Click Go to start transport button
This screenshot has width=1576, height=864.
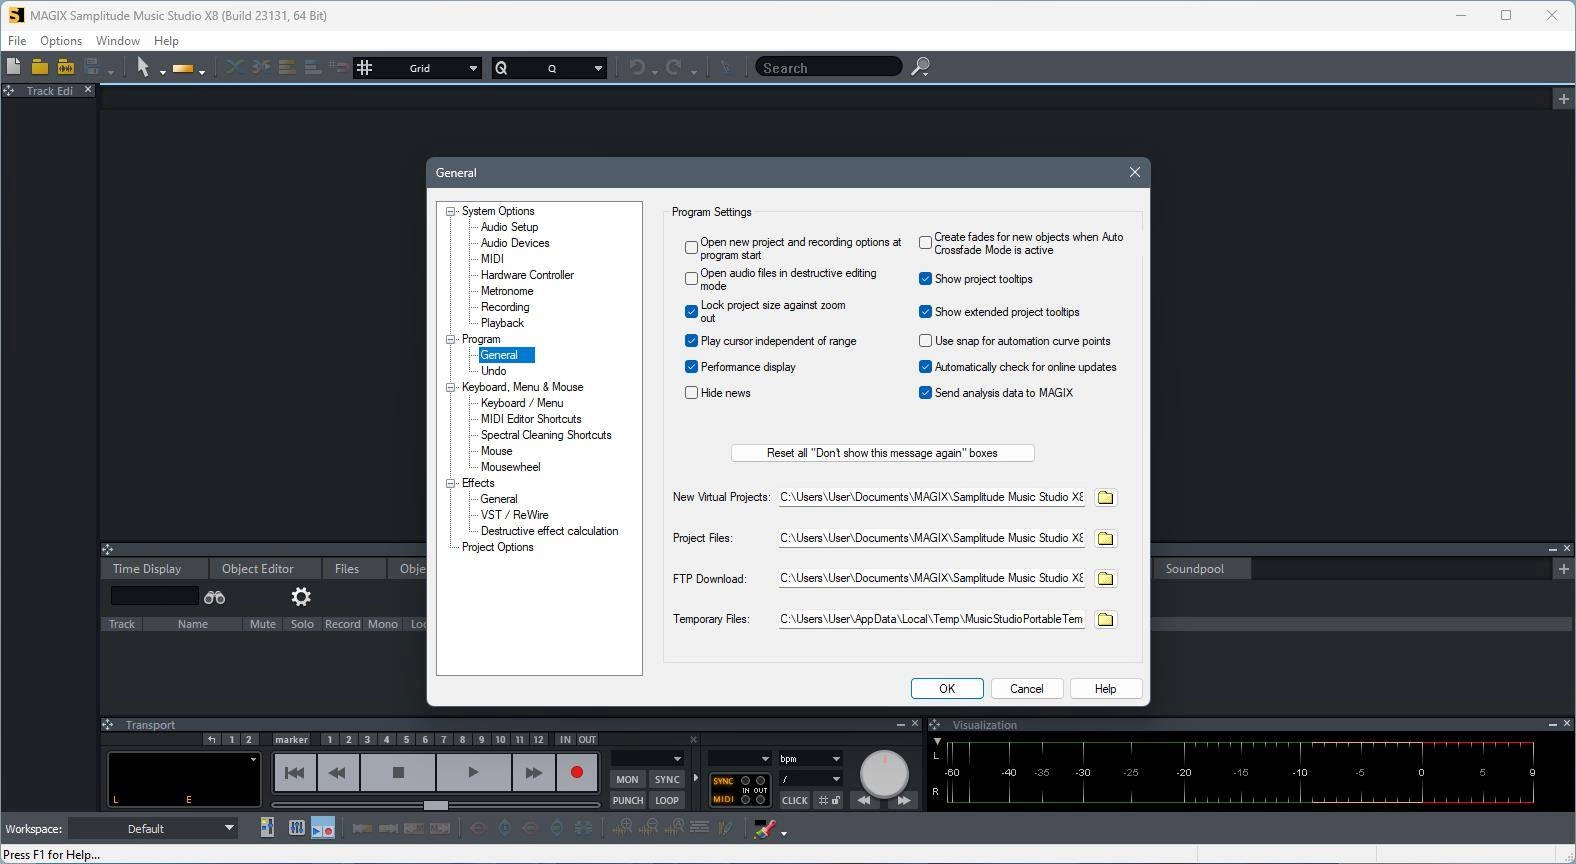coord(295,772)
